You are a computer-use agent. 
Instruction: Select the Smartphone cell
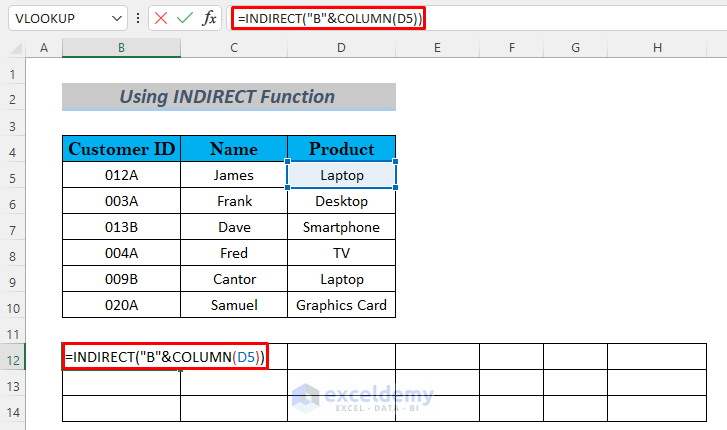341,227
